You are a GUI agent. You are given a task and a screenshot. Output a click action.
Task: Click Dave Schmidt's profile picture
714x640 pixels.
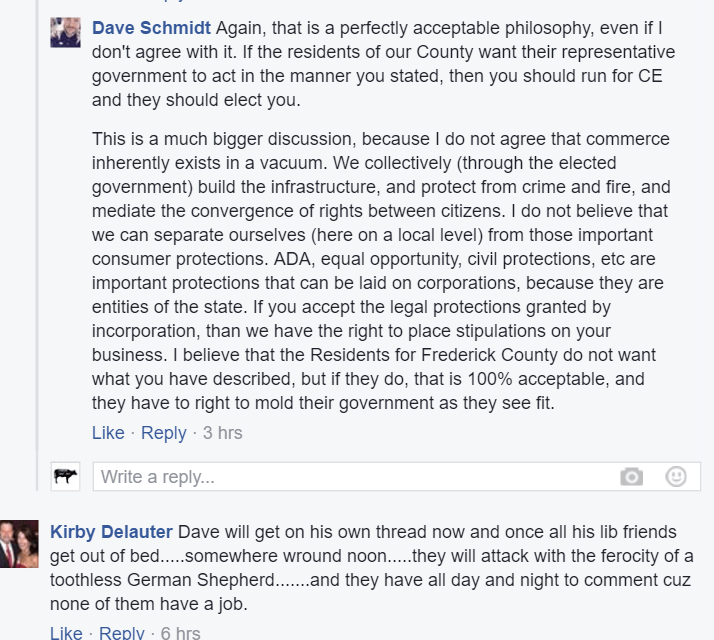click(66, 32)
